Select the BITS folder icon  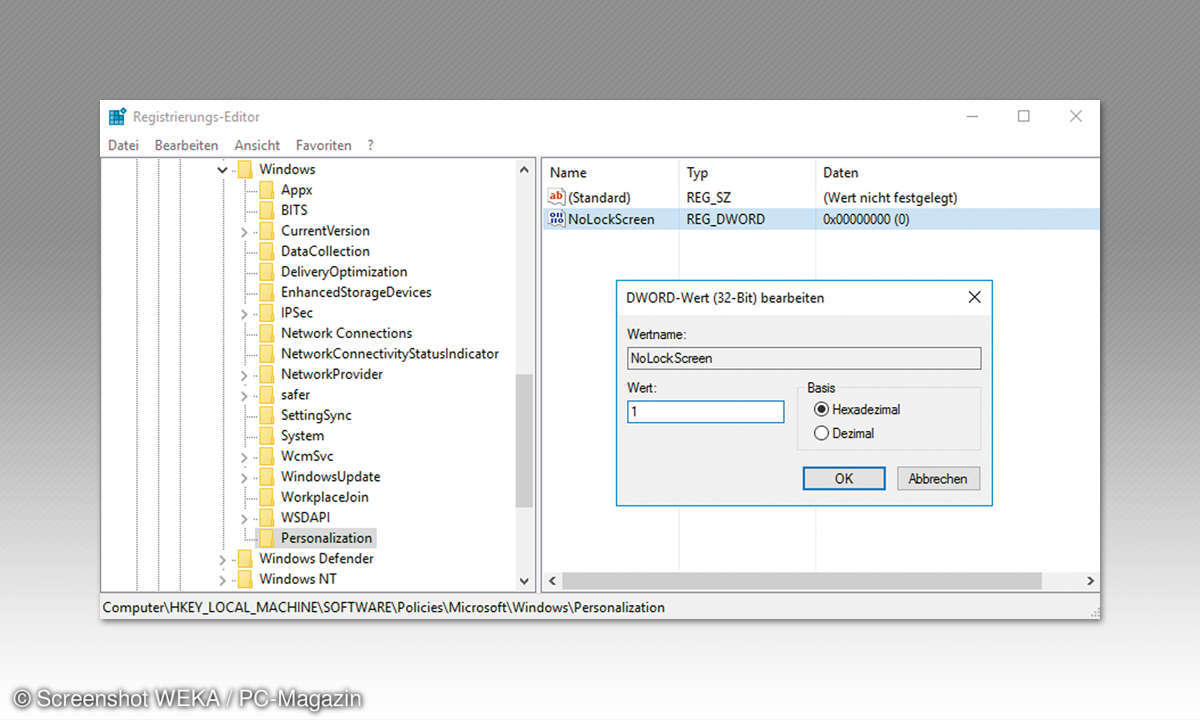pyautogui.click(x=266, y=210)
